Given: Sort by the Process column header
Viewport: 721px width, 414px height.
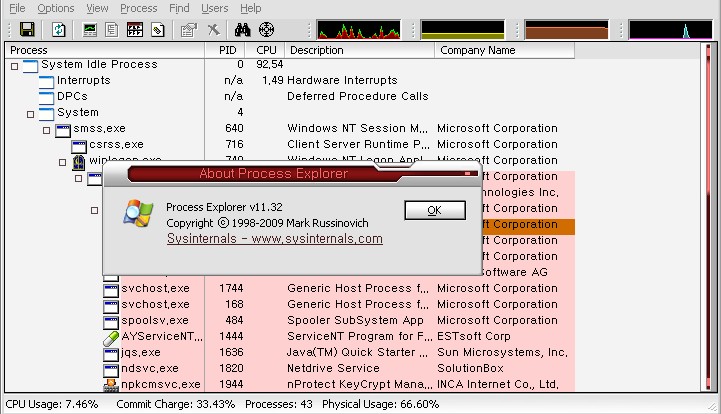Looking at the screenshot, I should tap(104, 50).
